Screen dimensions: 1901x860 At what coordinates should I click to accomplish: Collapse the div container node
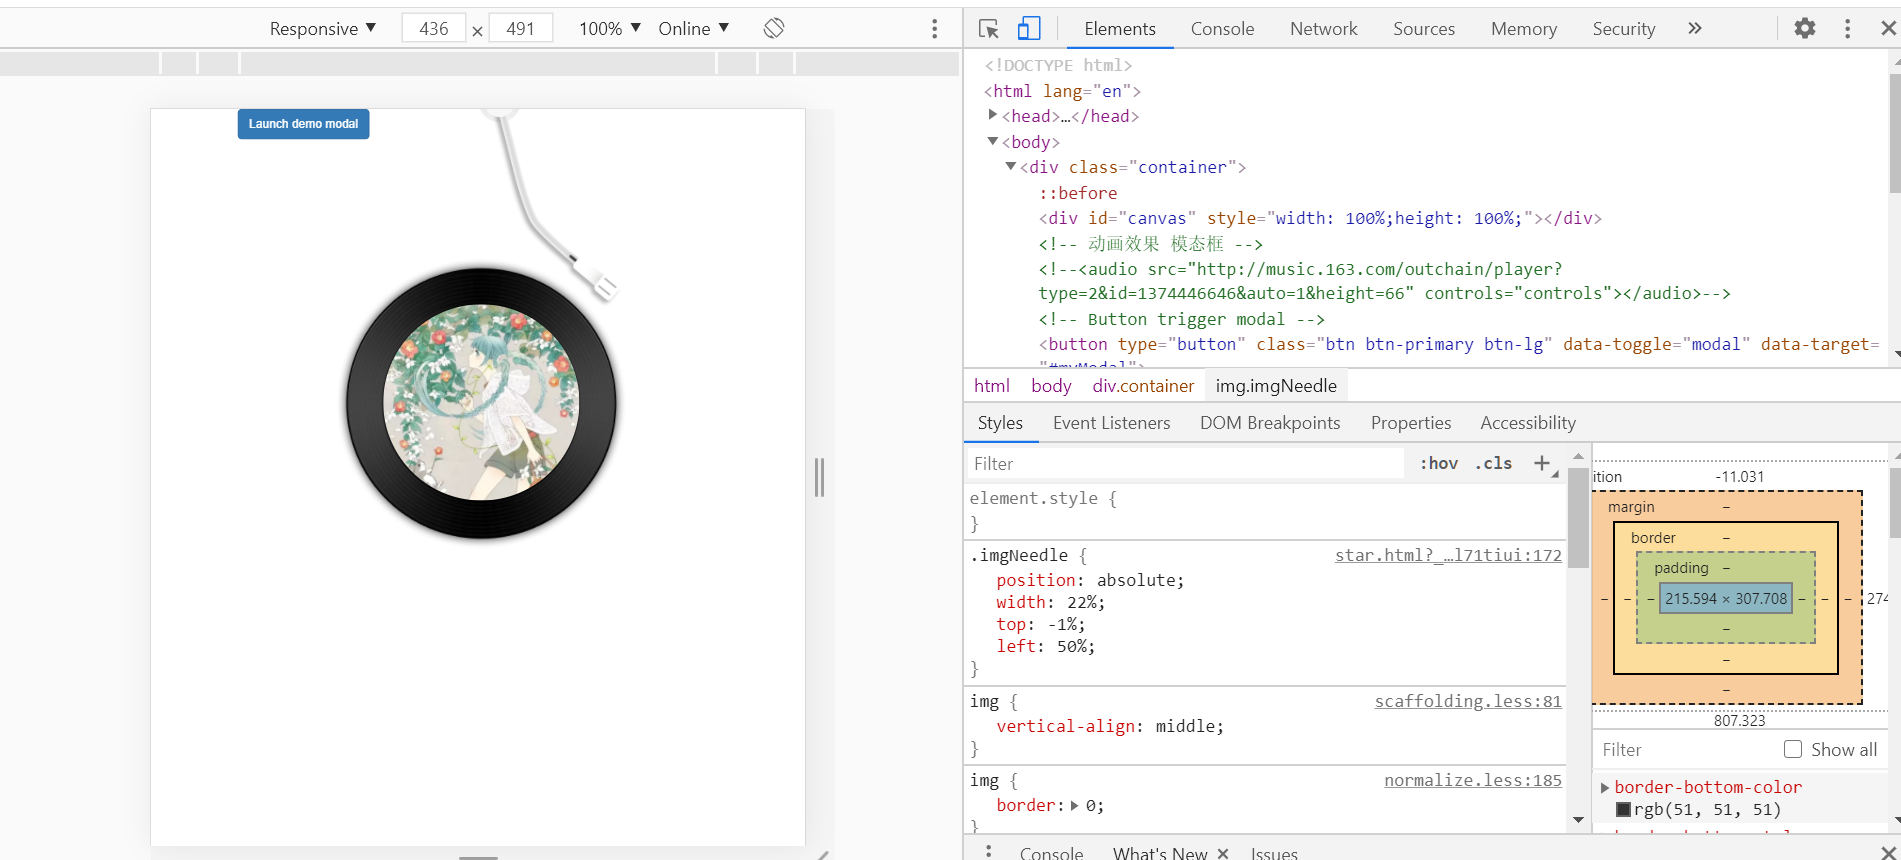1010,166
